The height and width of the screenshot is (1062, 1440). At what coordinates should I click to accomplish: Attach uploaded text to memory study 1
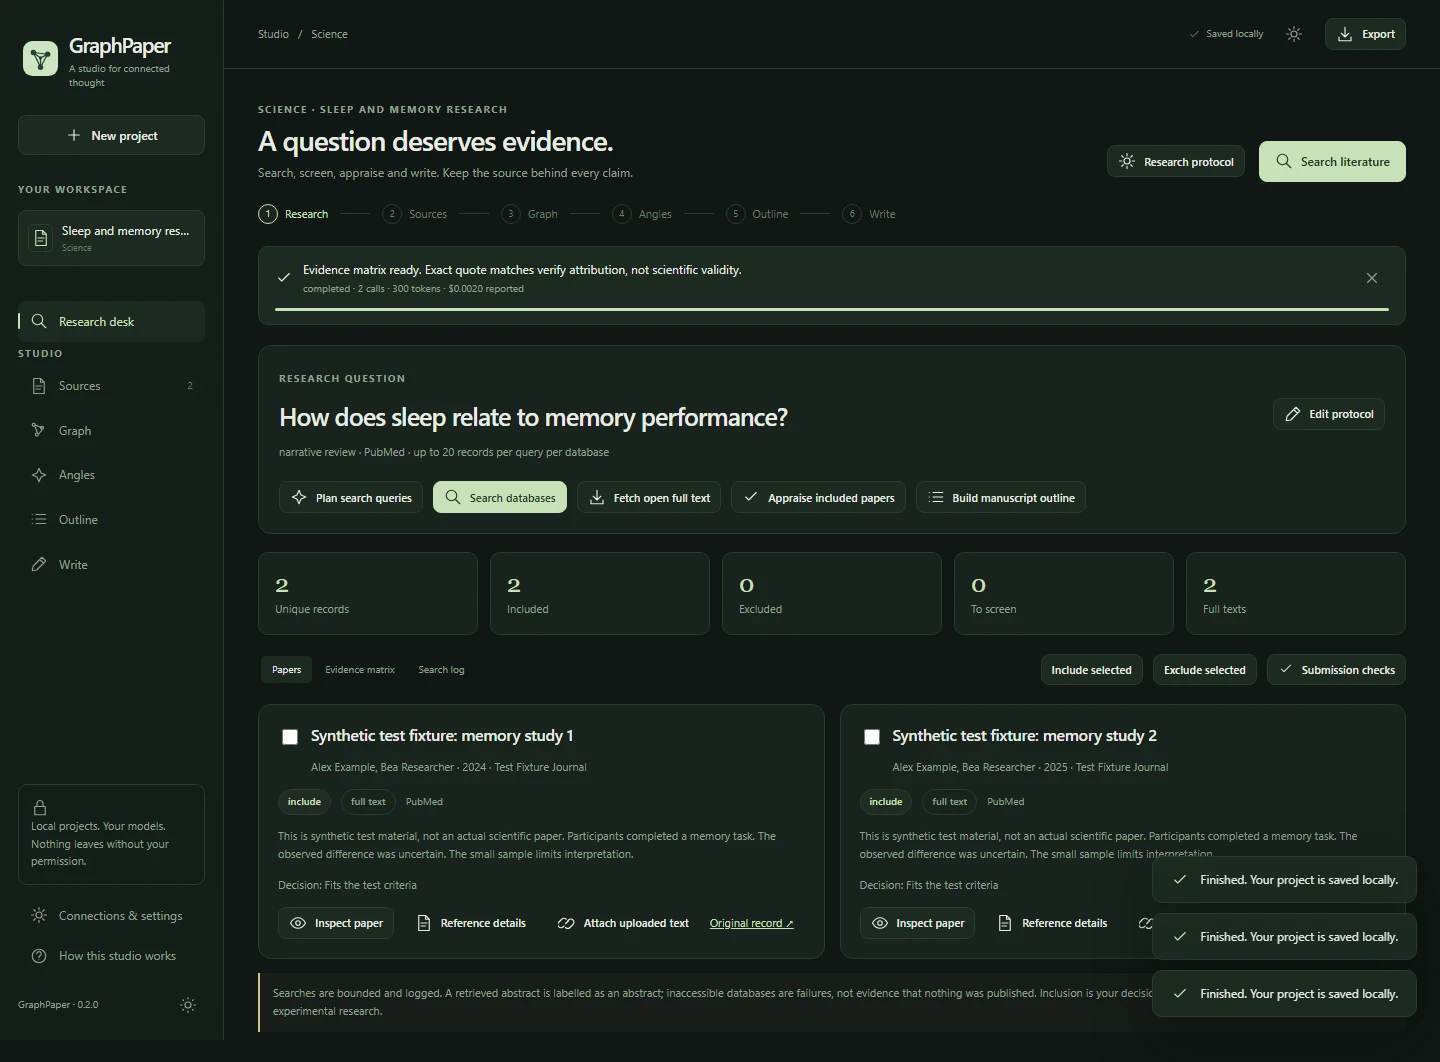(x=623, y=923)
